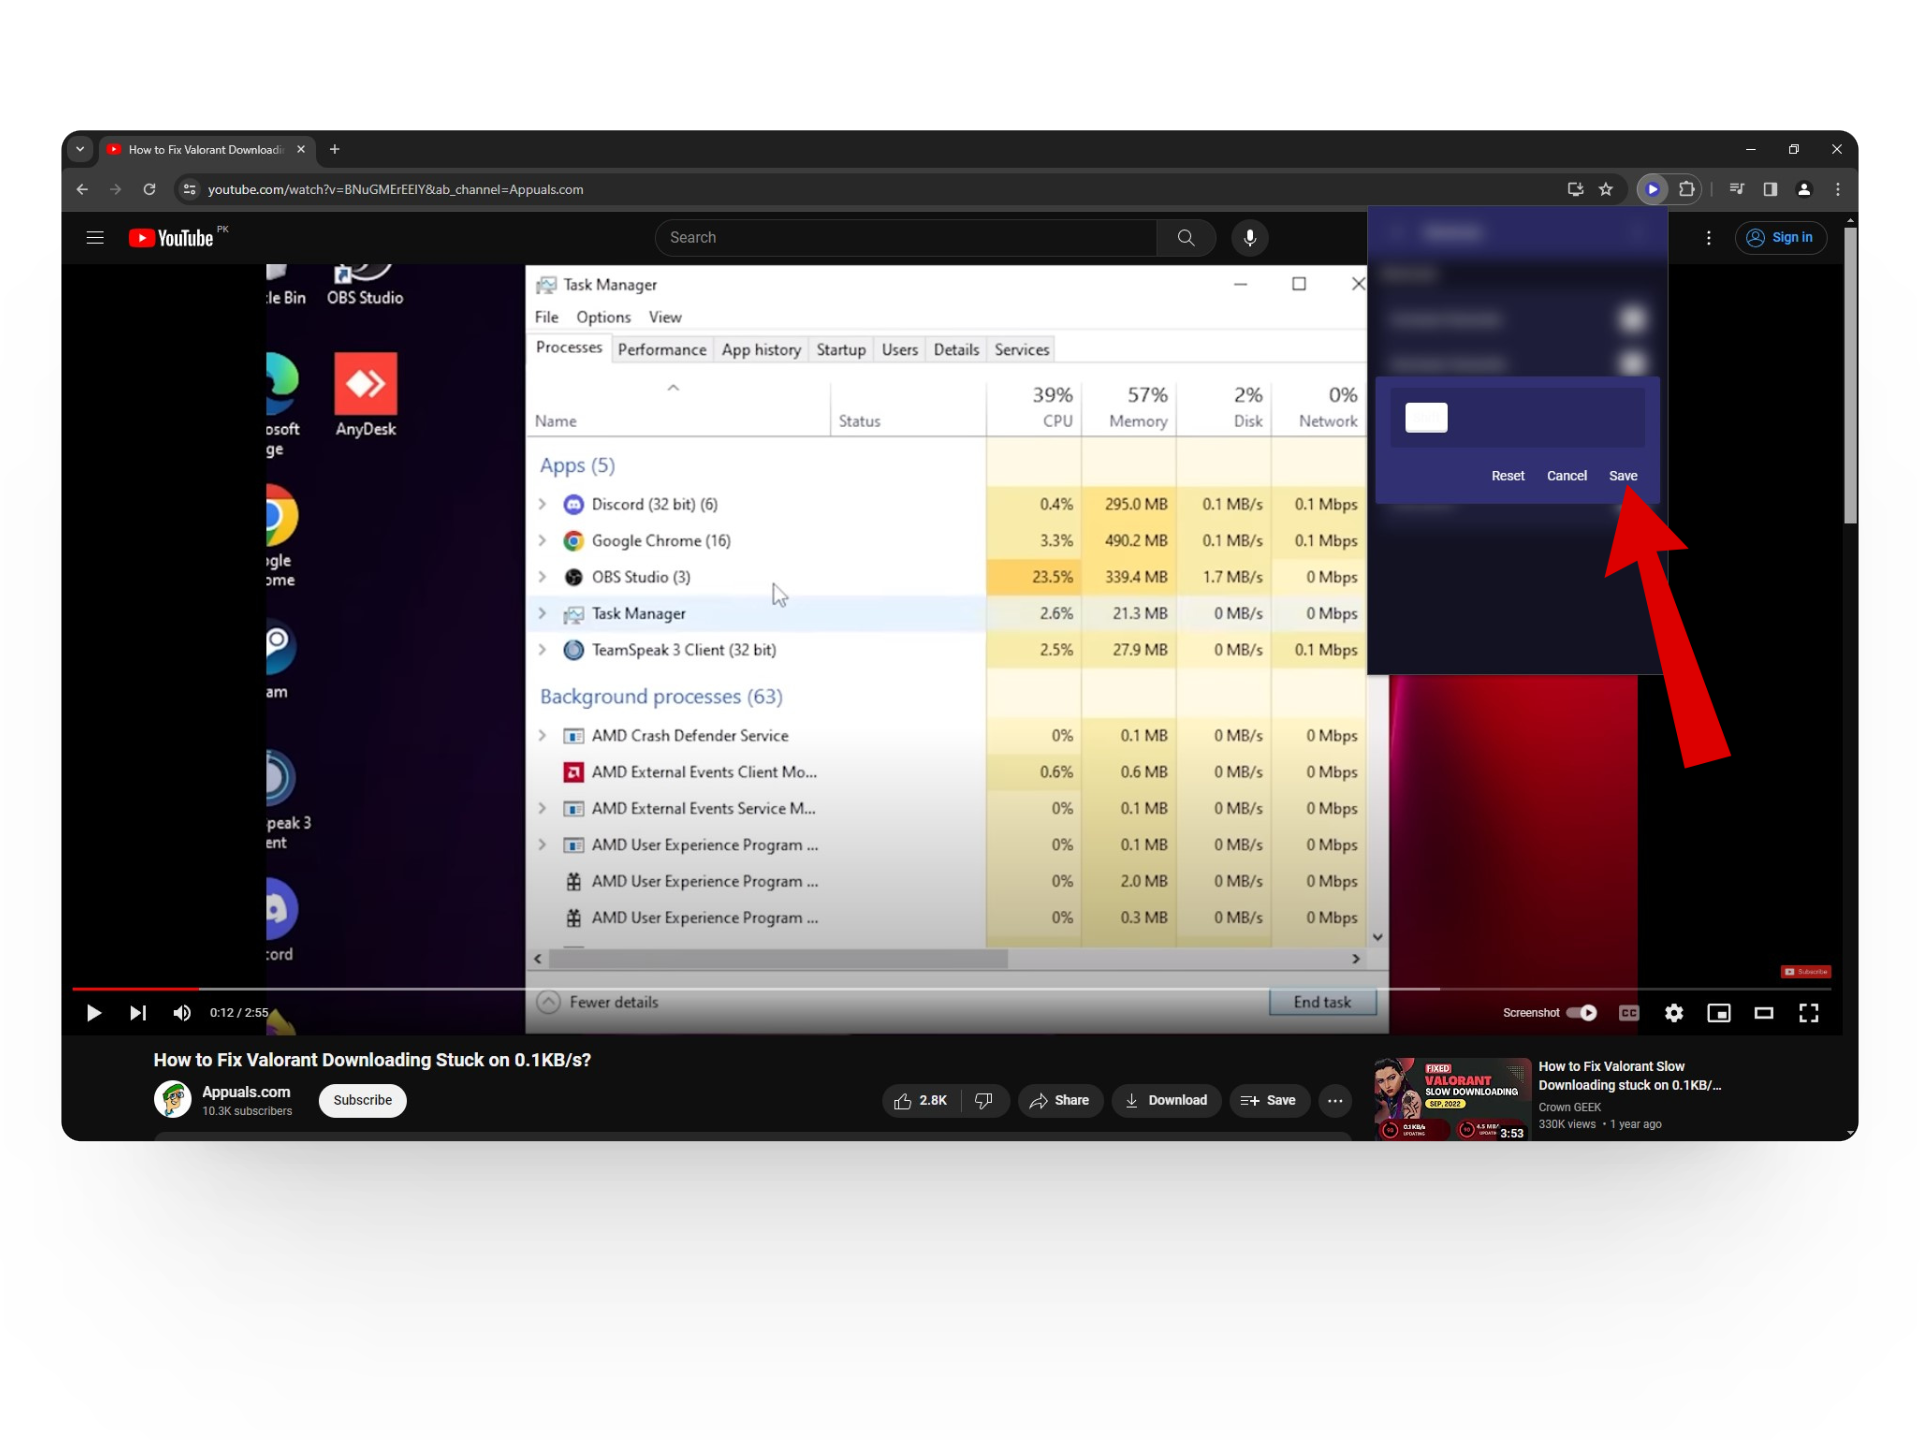Select the How to Fix Valorant browser tab
The image size is (1920, 1440).
coord(206,149)
